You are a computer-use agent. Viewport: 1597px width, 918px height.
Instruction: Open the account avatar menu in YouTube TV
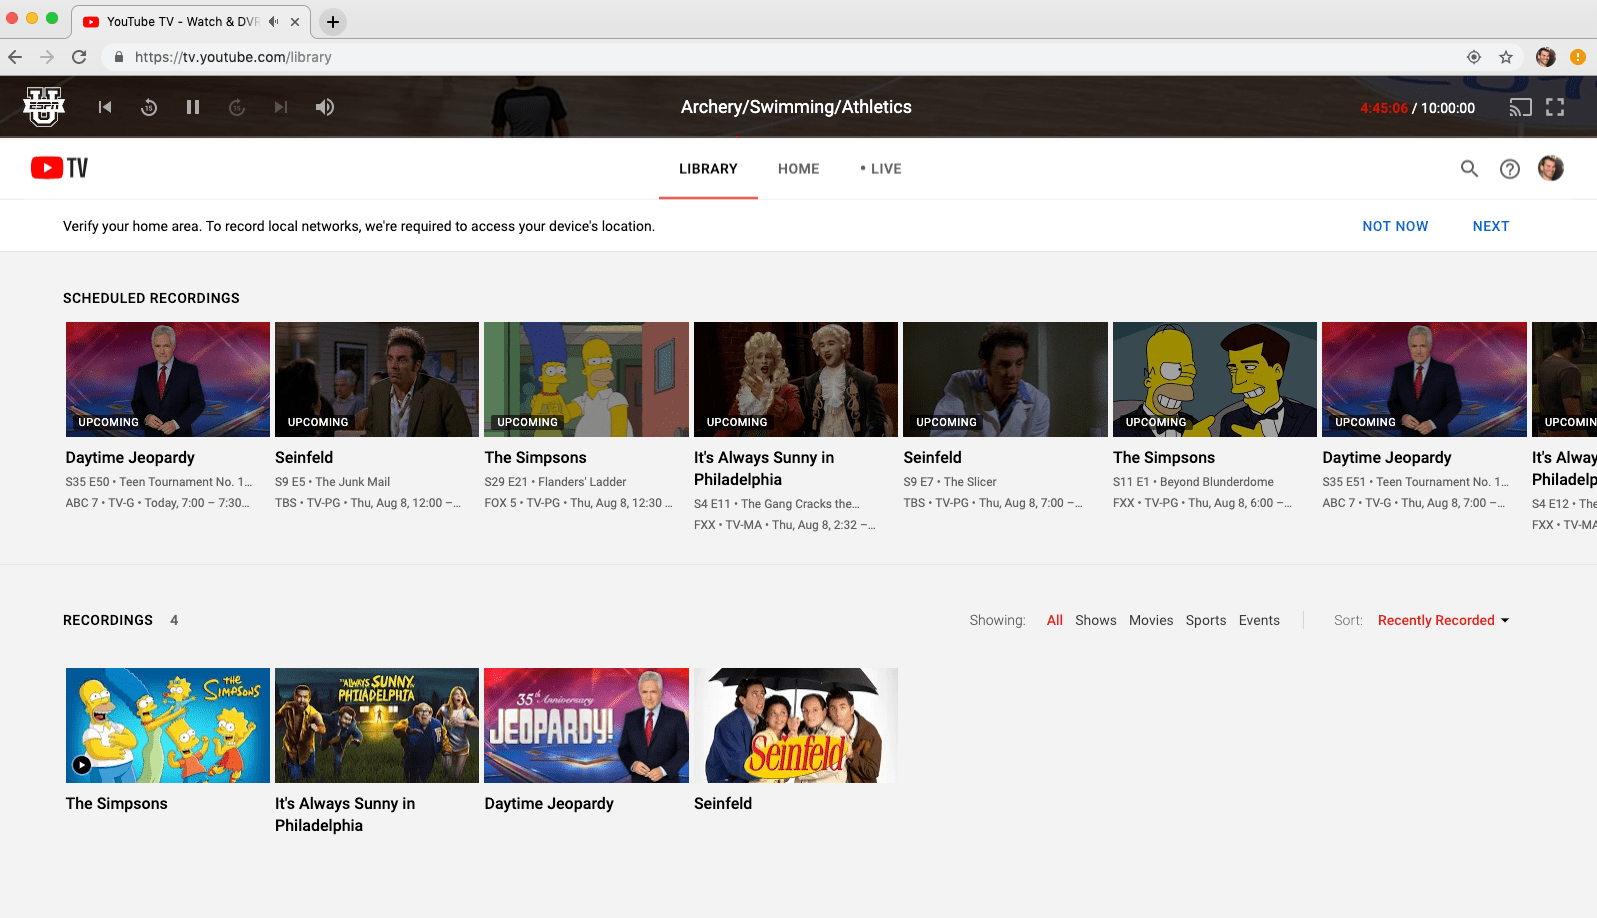(1551, 168)
